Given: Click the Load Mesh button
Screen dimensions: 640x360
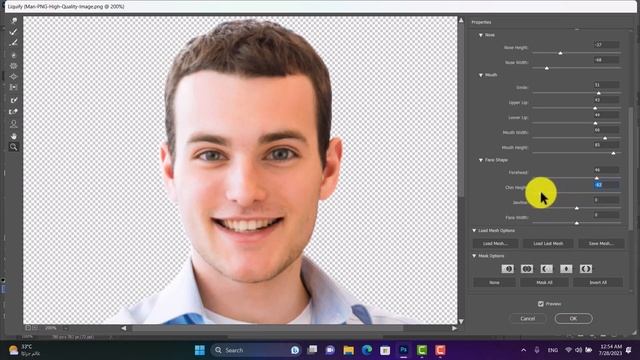Looking at the screenshot, I should (496, 244).
